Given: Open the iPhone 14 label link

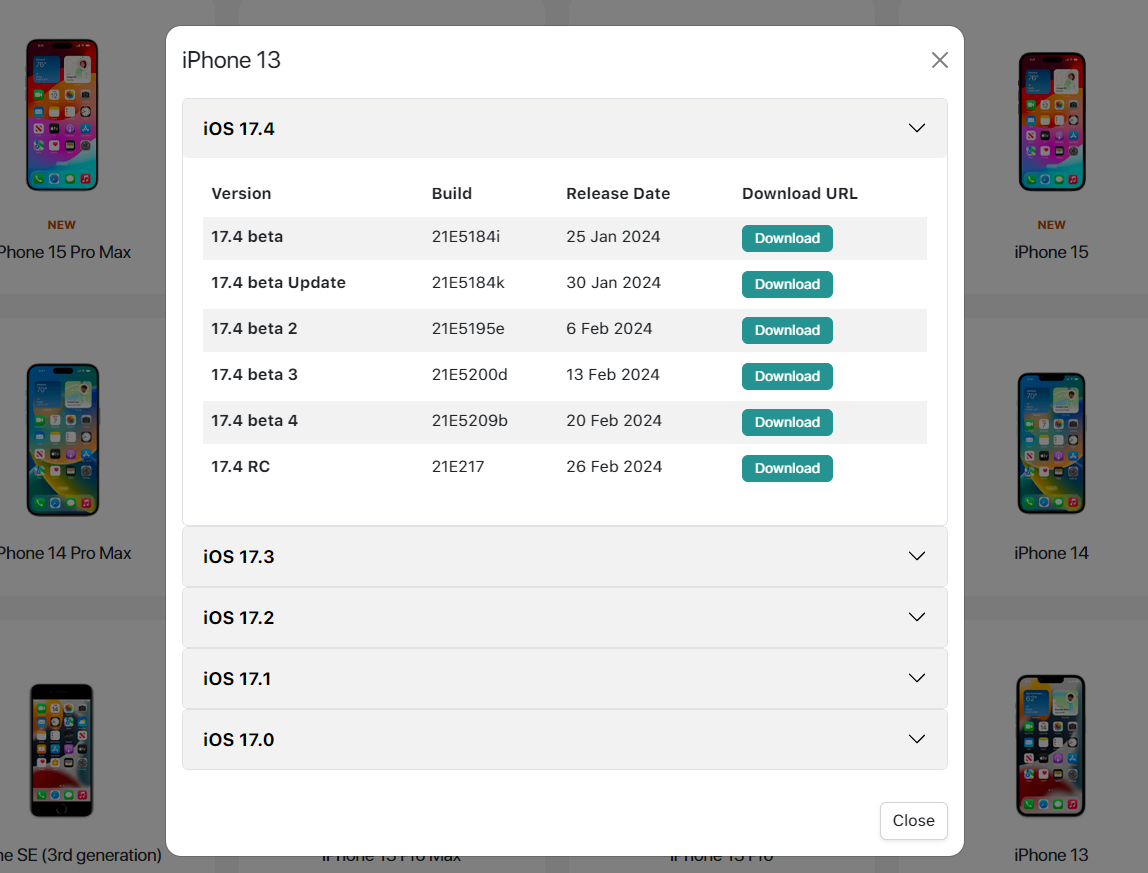Looking at the screenshot, I should [1051, 553].
